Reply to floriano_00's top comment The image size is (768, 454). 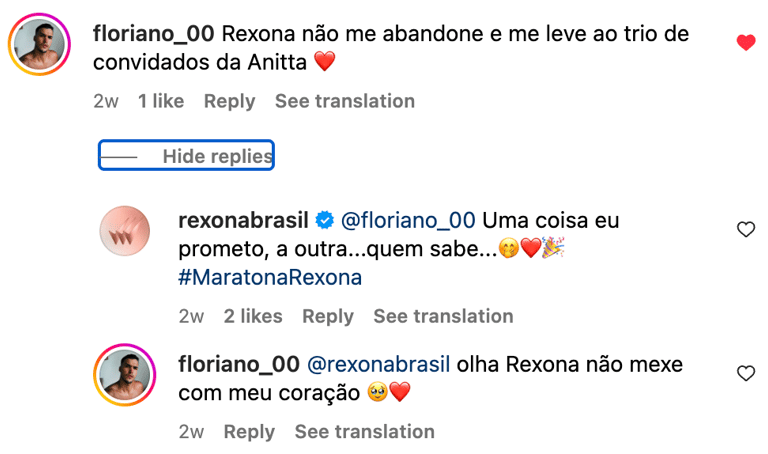point(229,101)
